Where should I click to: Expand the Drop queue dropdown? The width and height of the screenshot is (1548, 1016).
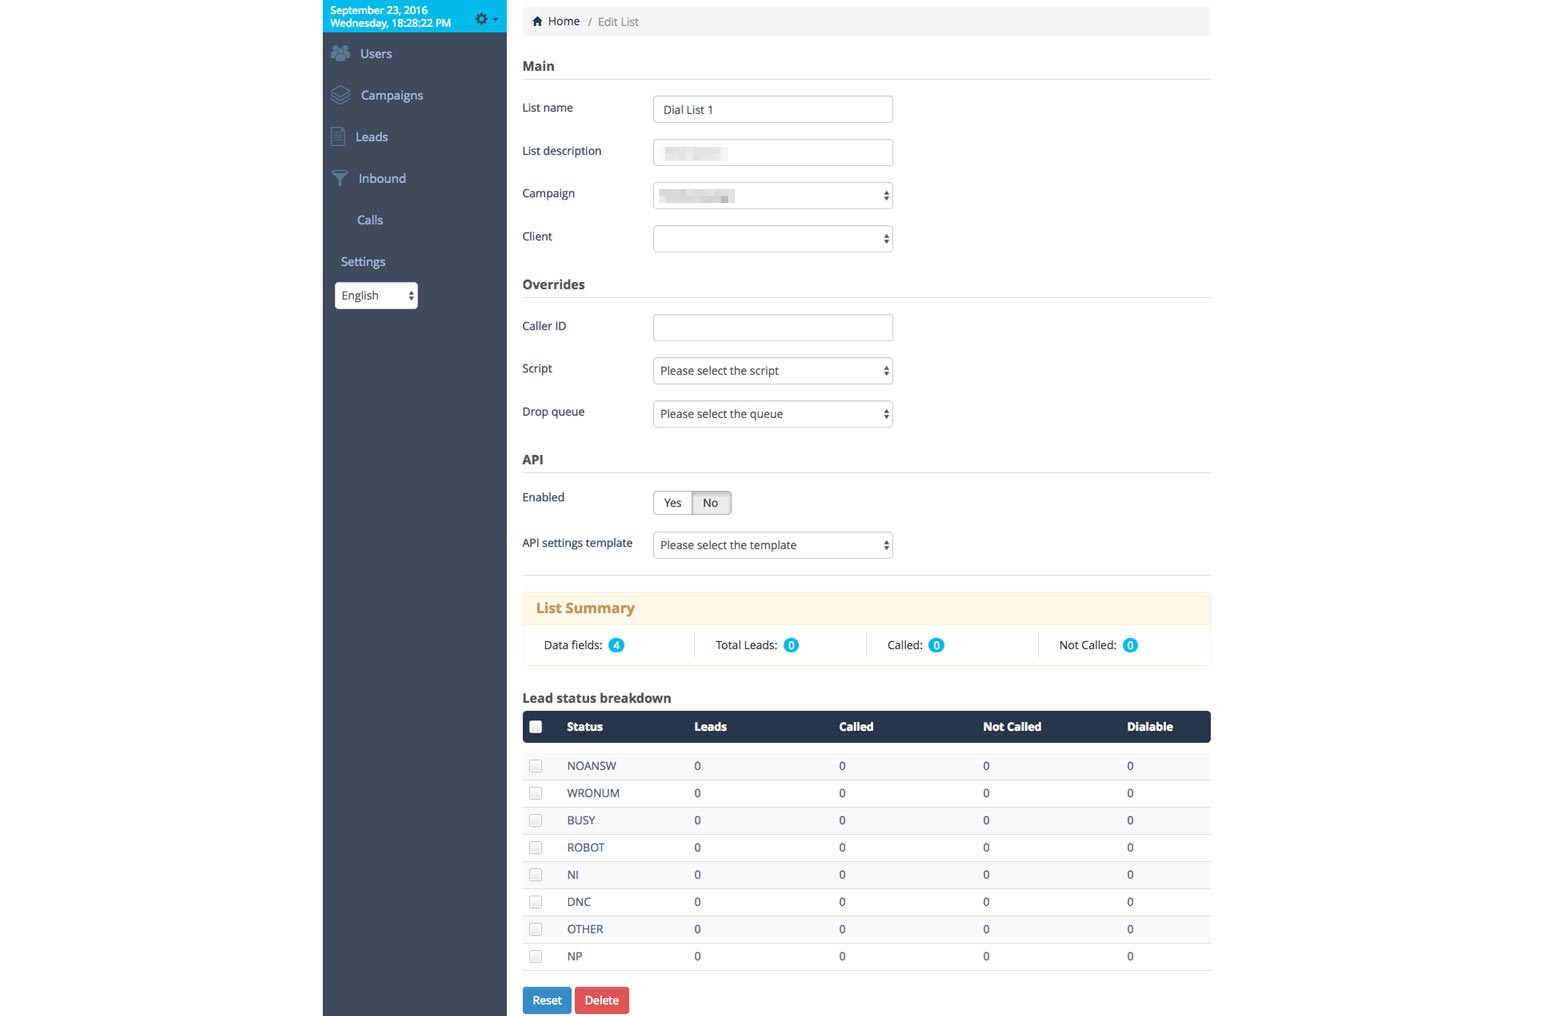(x=772, y=414)
